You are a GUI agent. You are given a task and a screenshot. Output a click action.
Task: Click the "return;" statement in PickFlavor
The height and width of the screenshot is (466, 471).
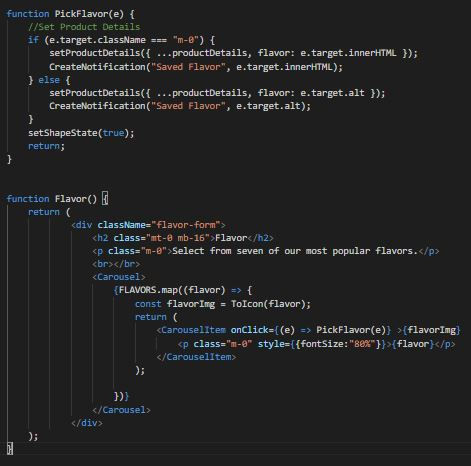(x=46, y=146)
